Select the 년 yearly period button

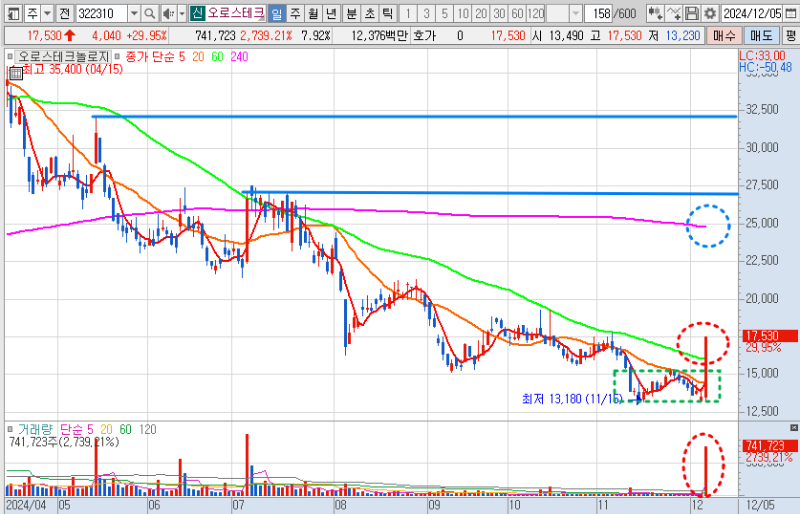coord(331,13)
